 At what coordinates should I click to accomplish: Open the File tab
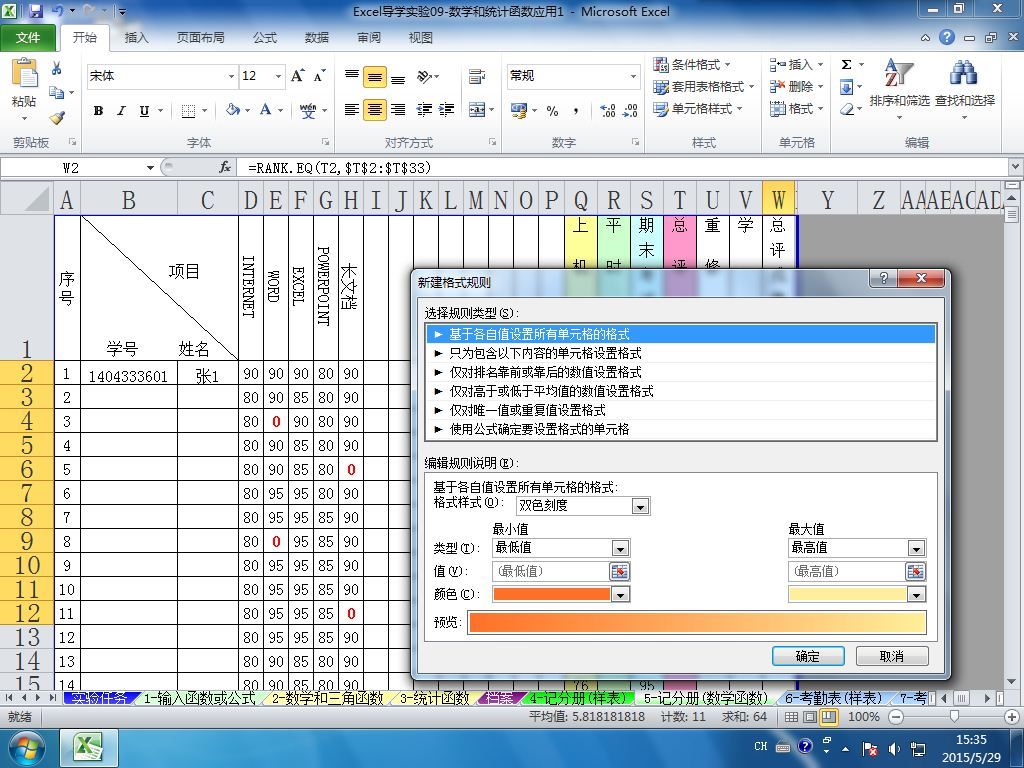pyautogui.click(x=27, y=38)
